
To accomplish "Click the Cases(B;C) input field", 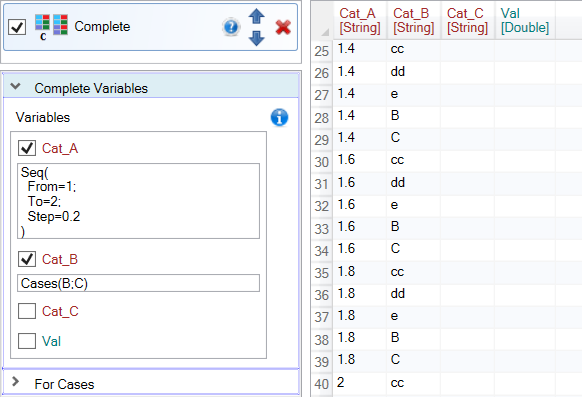I will (x=138, y=283).
